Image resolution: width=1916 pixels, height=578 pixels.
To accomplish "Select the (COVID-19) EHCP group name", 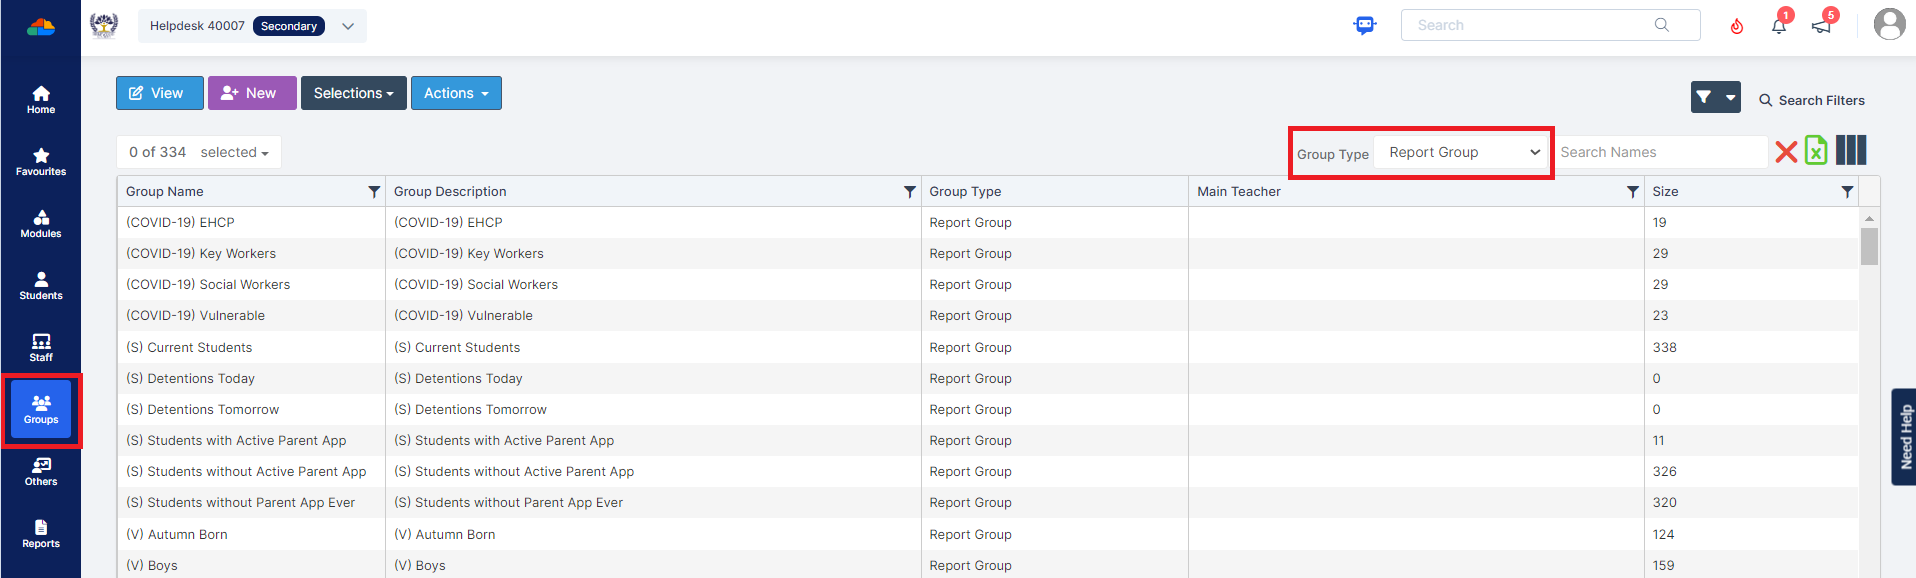I will (x=180, y=222).
